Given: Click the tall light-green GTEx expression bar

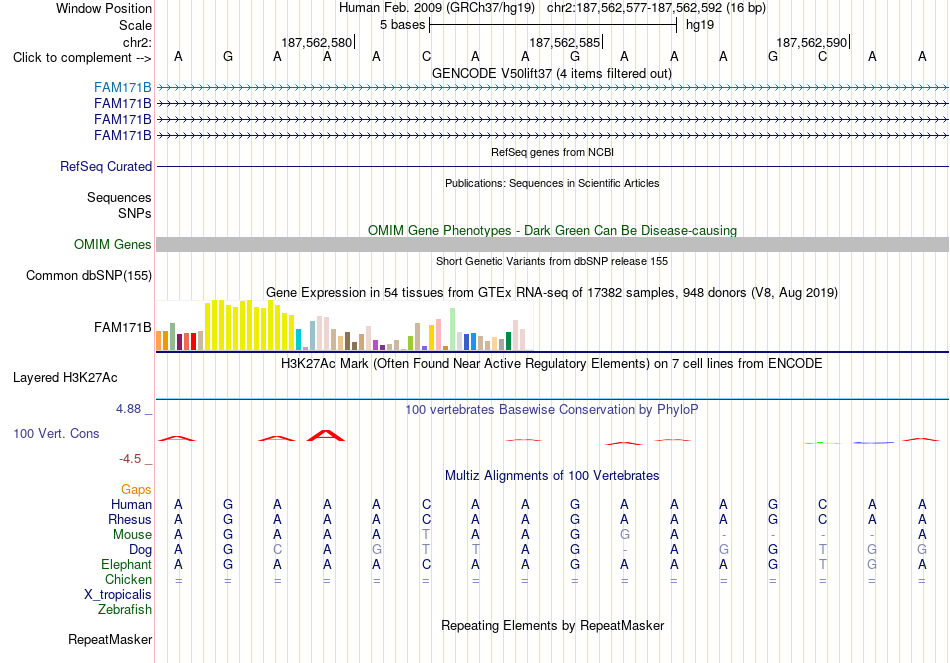Looking at the screenshot, I should (x=452, y=329).
